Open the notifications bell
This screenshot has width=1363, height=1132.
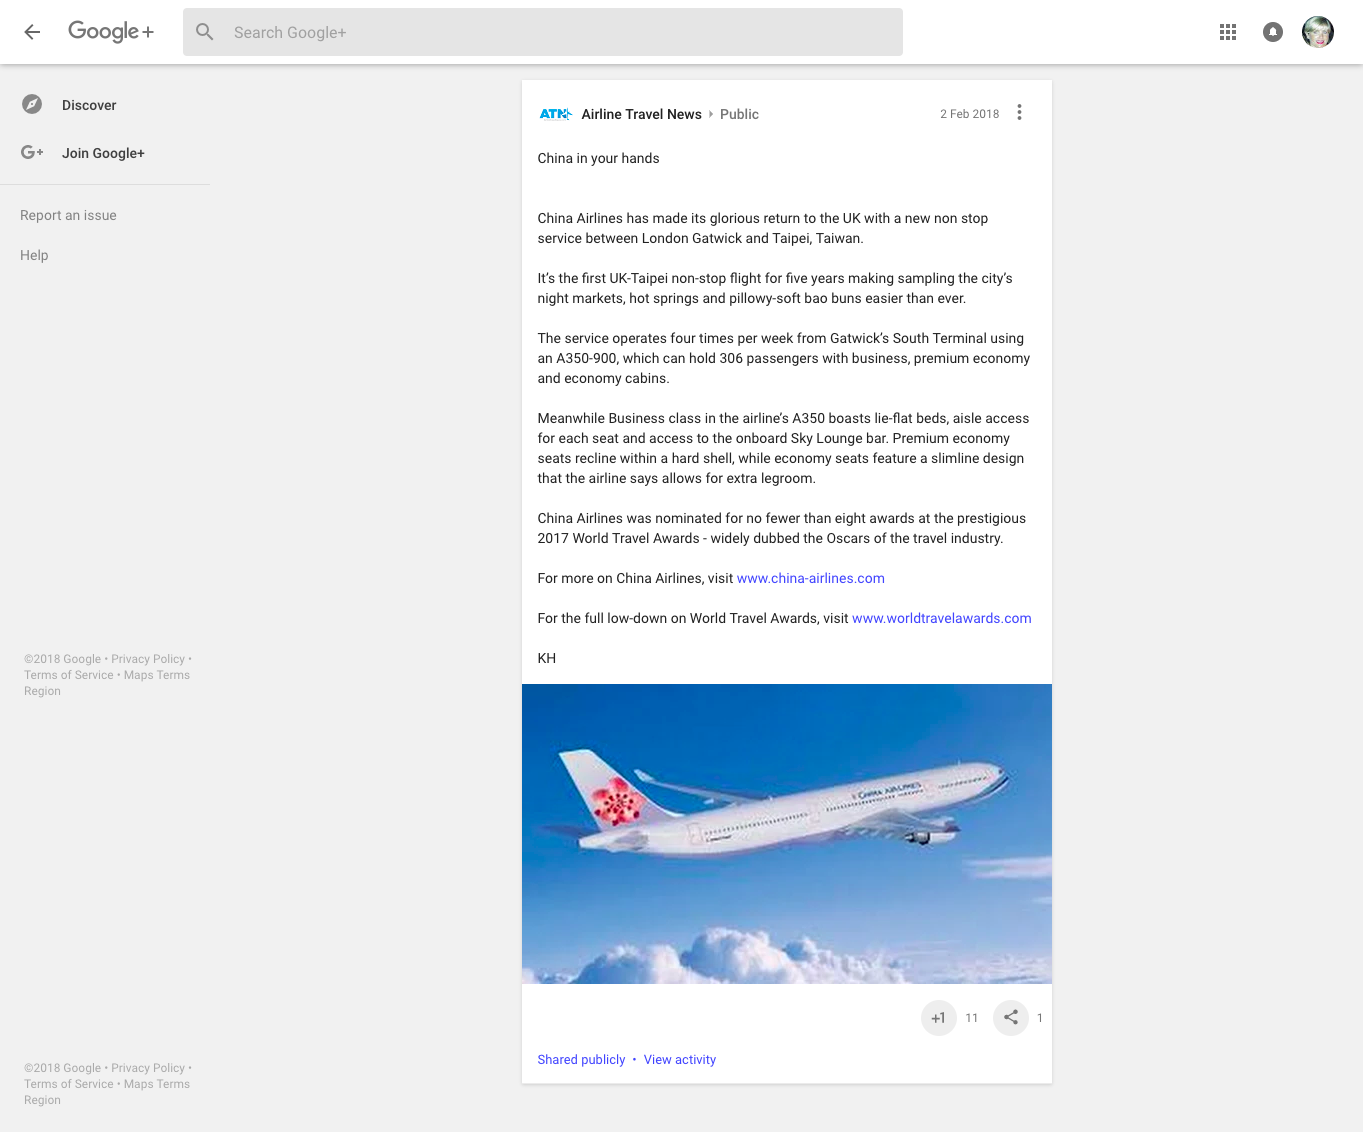pos(1273,32)
